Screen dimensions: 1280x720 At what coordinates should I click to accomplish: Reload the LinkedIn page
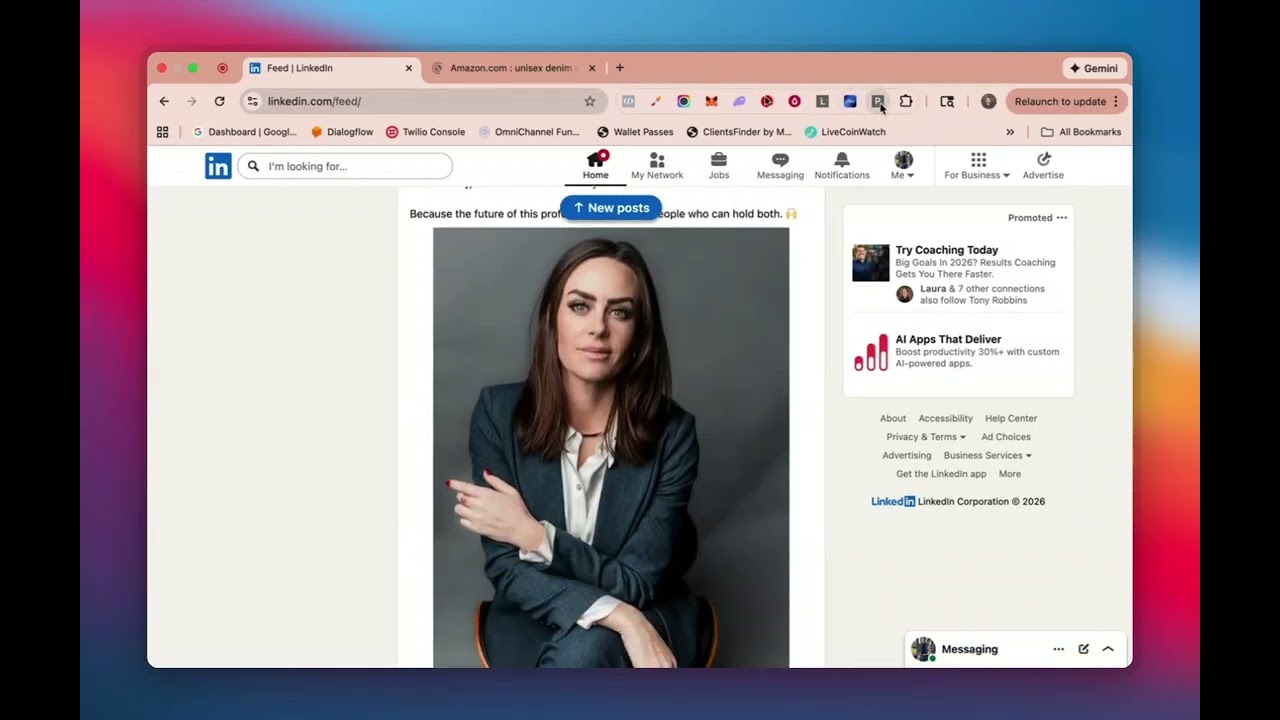pos(220,101)
